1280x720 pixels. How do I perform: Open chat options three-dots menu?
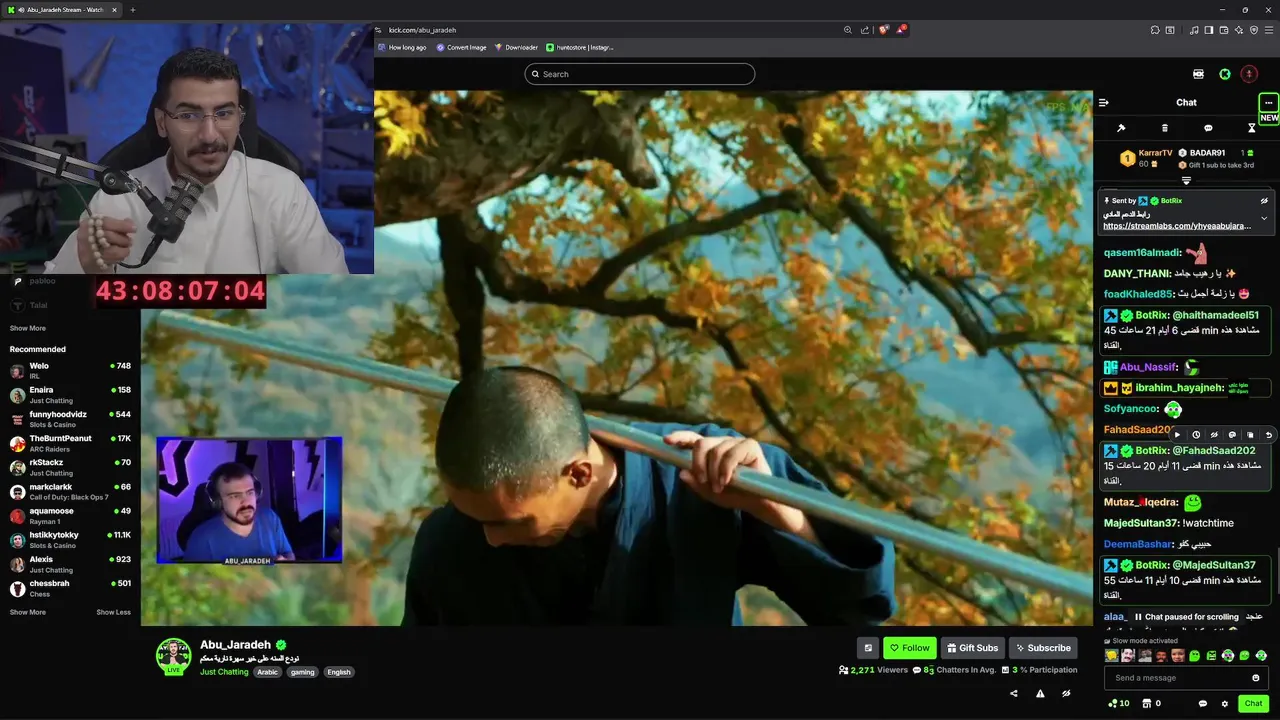tap(1268, 102)
